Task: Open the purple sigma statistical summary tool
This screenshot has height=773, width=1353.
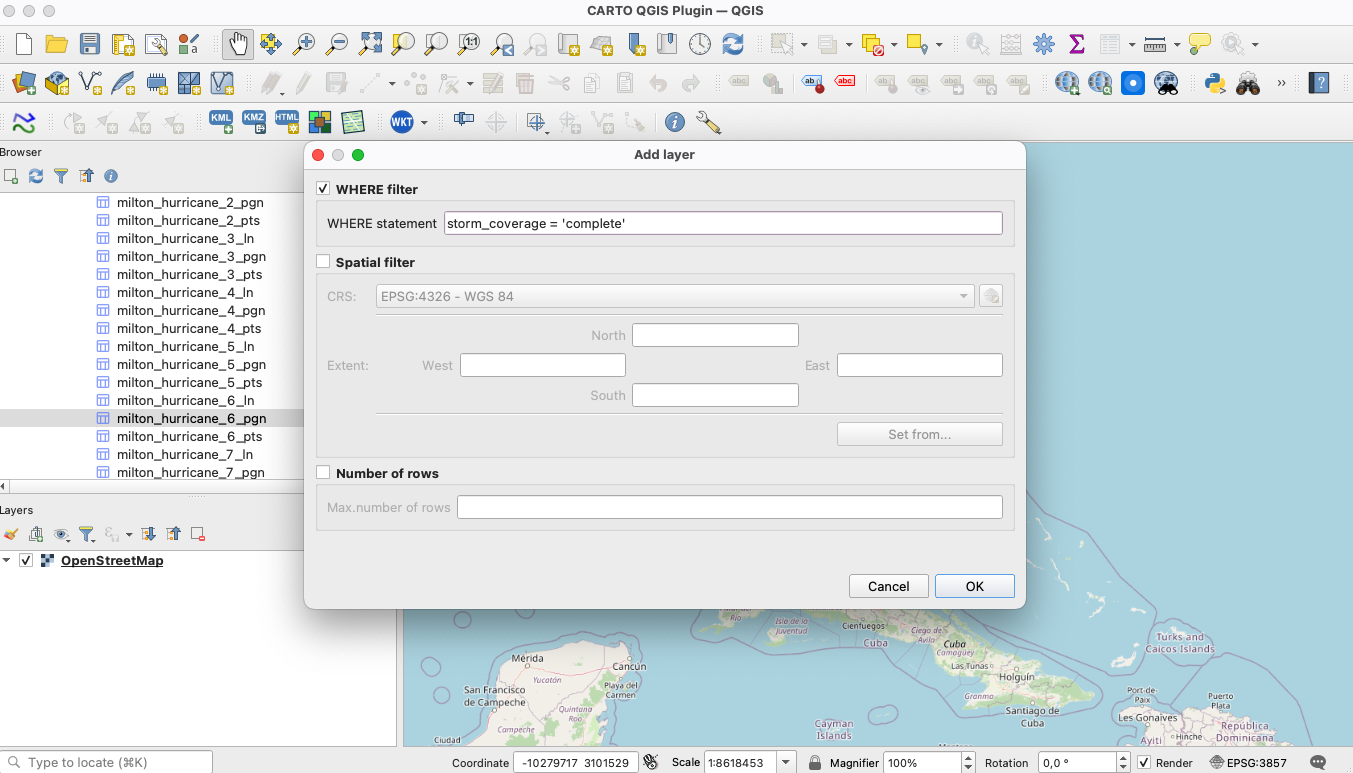Action: 1076,44
